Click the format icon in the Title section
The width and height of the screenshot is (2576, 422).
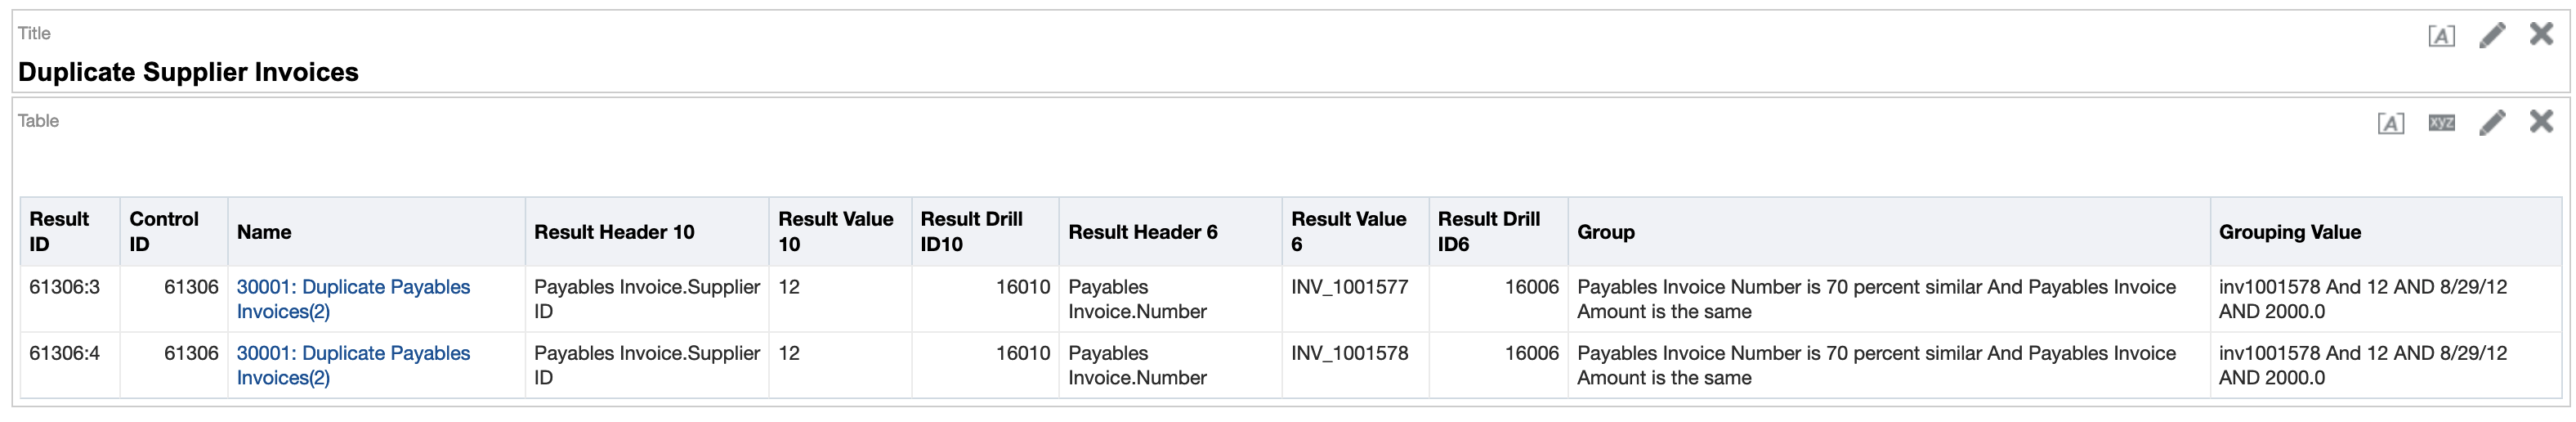2440,36
